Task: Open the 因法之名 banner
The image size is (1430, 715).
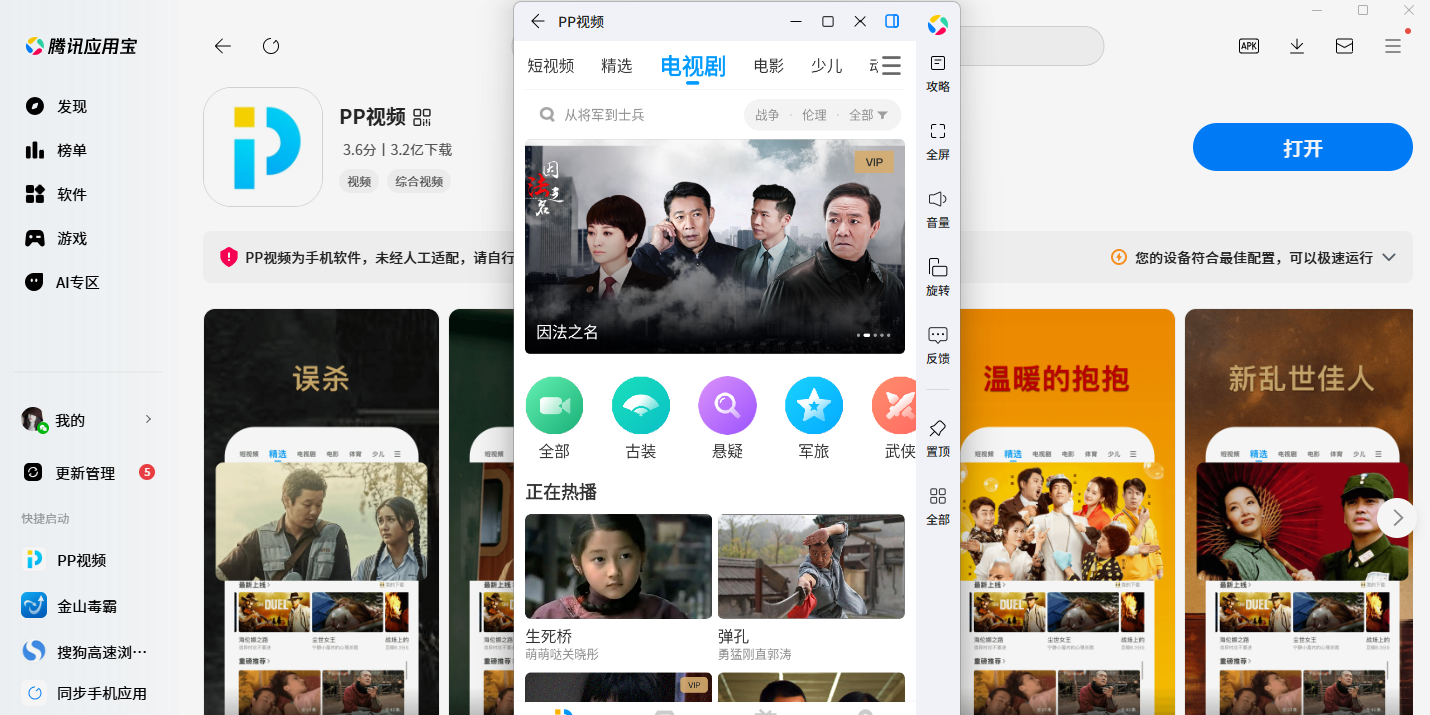Action: [715, 247]
